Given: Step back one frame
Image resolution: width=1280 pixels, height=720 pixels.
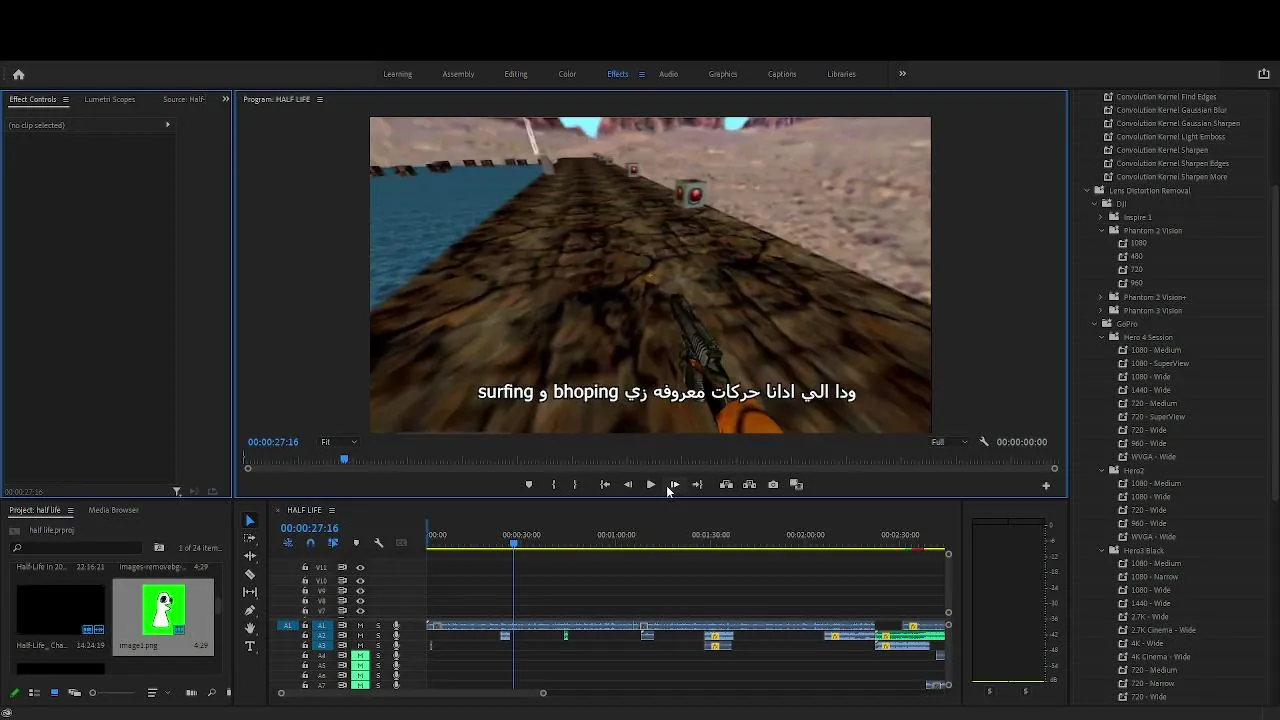Looking at the screenshot, I should pos(628,485).
